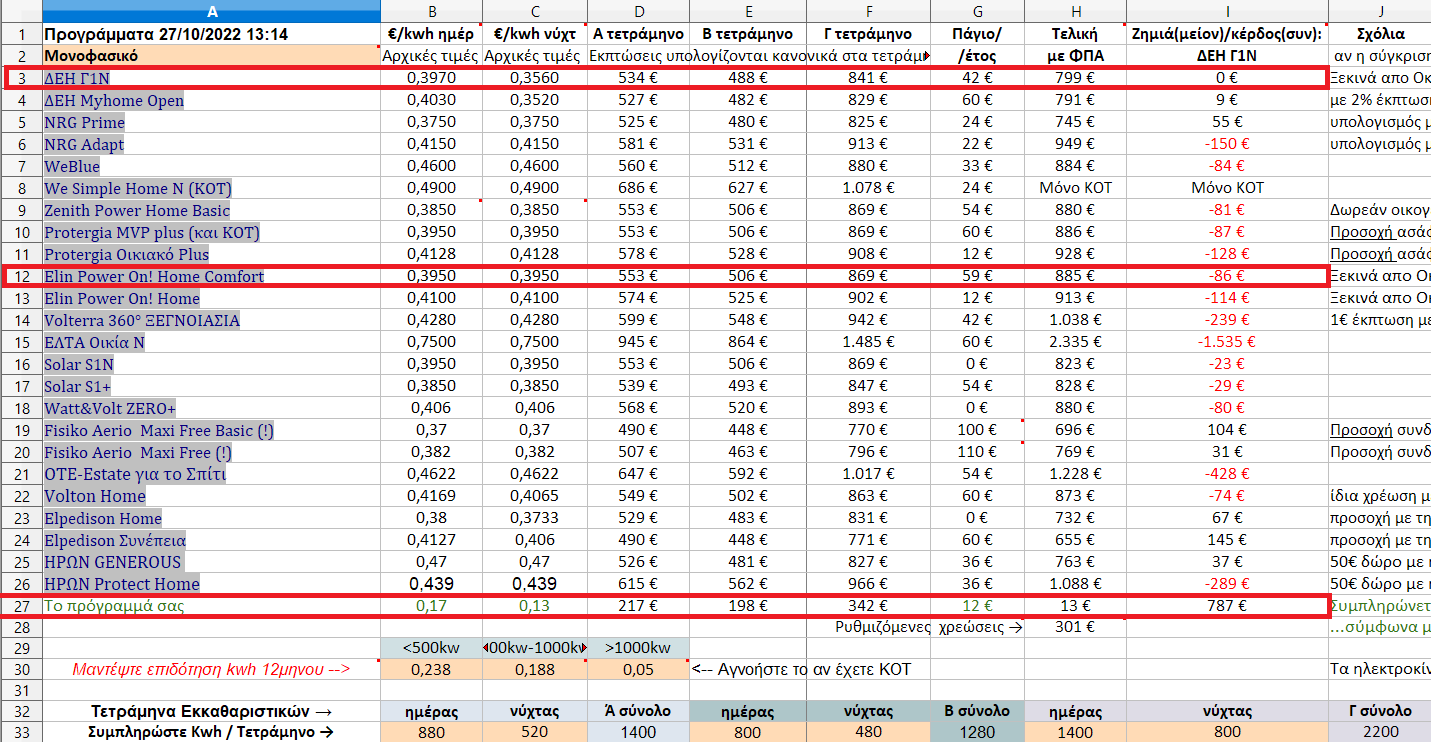Select the 'Β σύνολο' header cell

click(x=976, y=711)
